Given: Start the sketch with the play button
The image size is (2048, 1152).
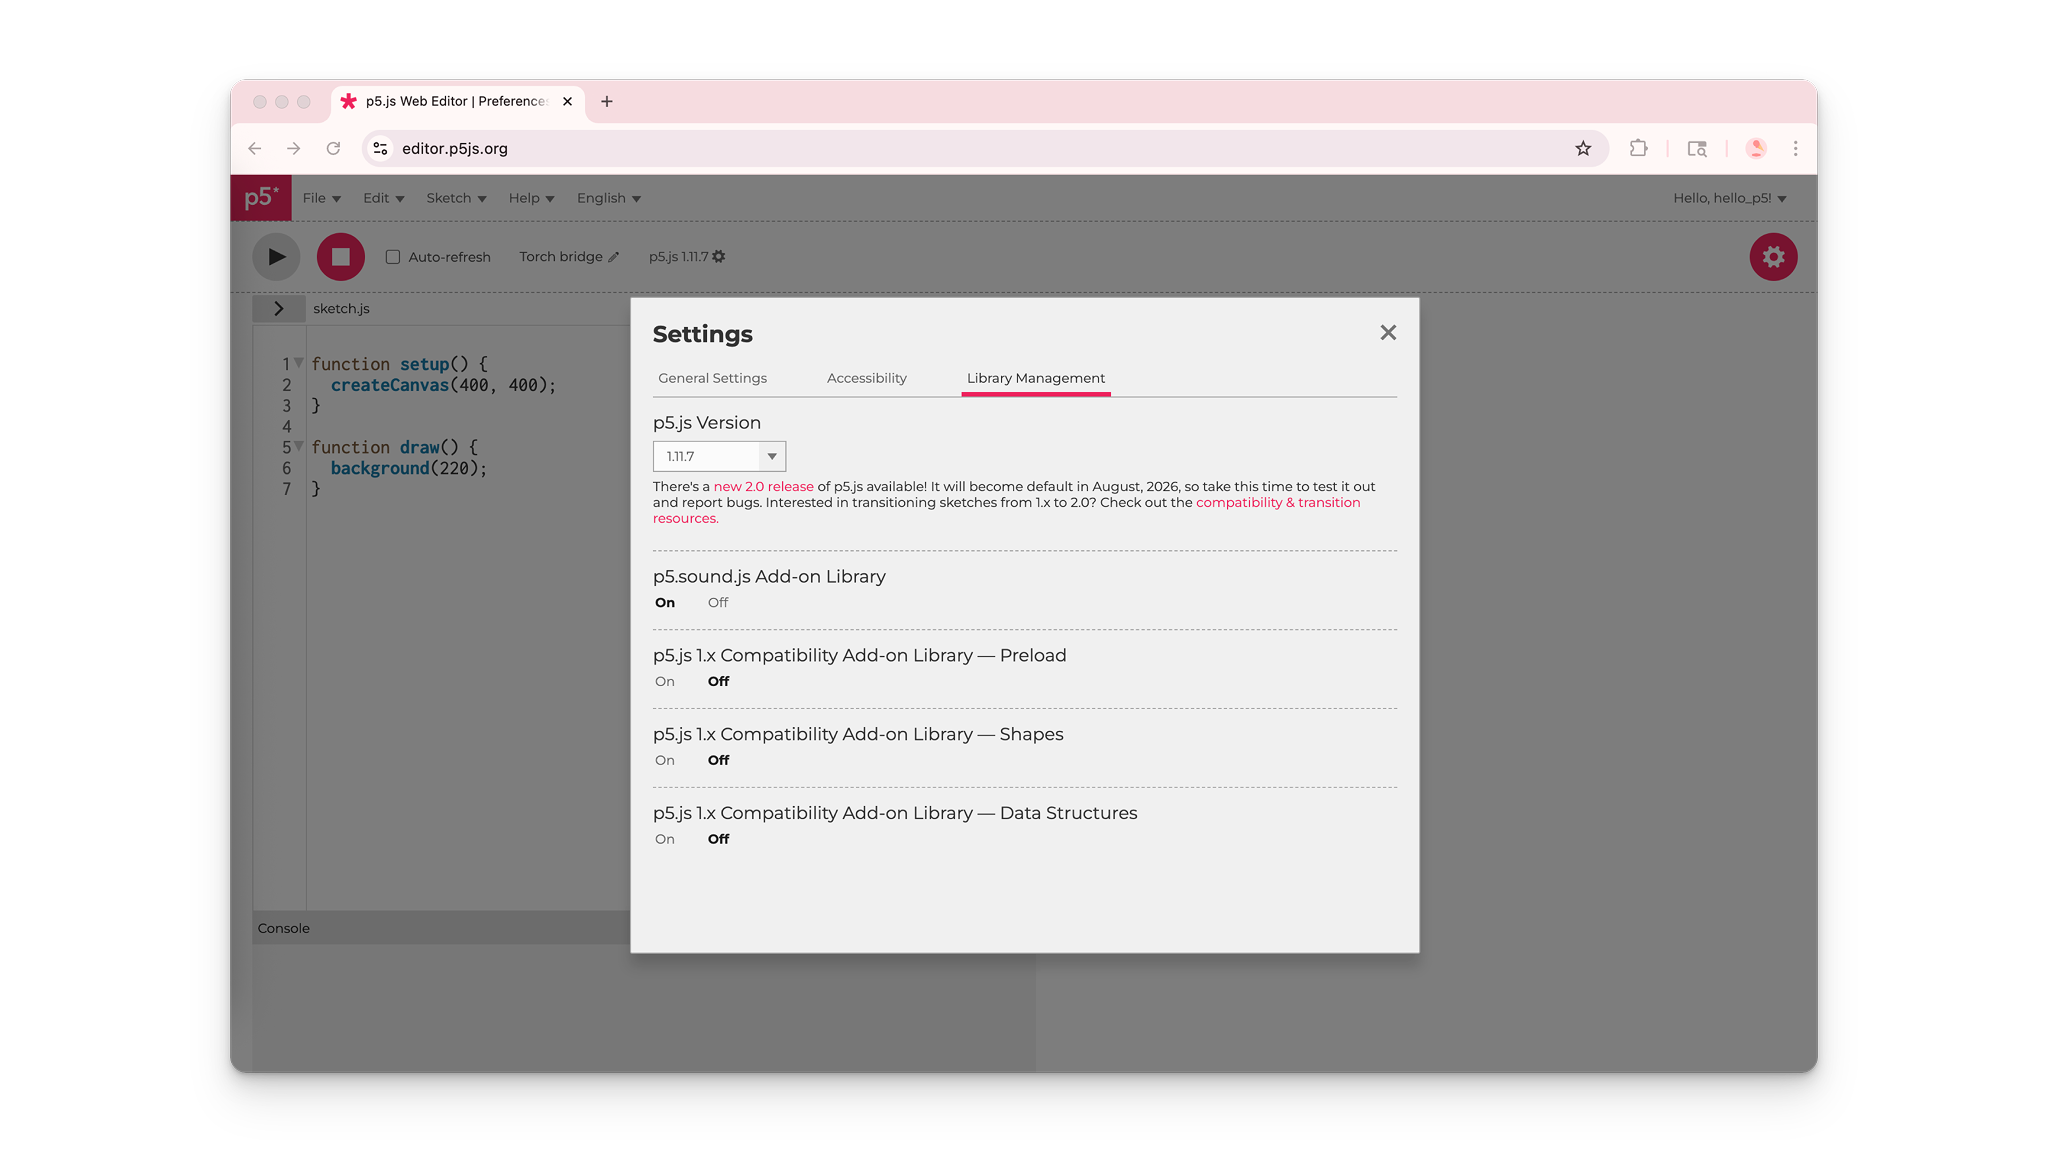Looking at the screenshot, I should pos(276,257).
